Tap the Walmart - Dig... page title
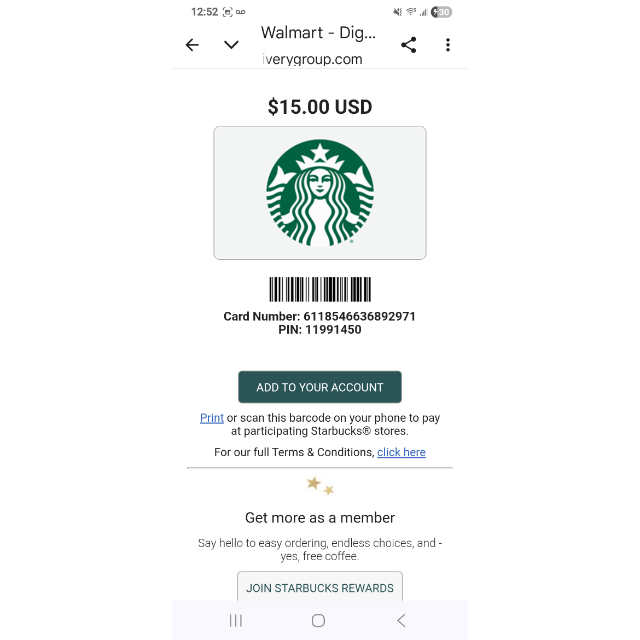The width and height of the screenshot is (640, 640). tap(318, 33)
